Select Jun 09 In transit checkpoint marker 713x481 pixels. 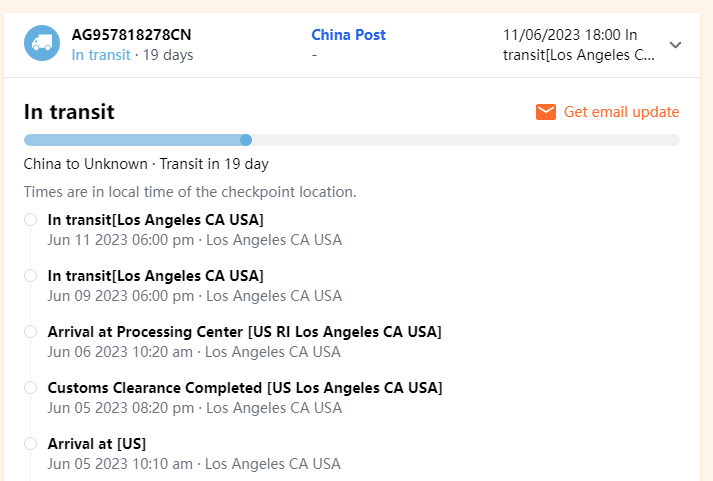(31, 275)
